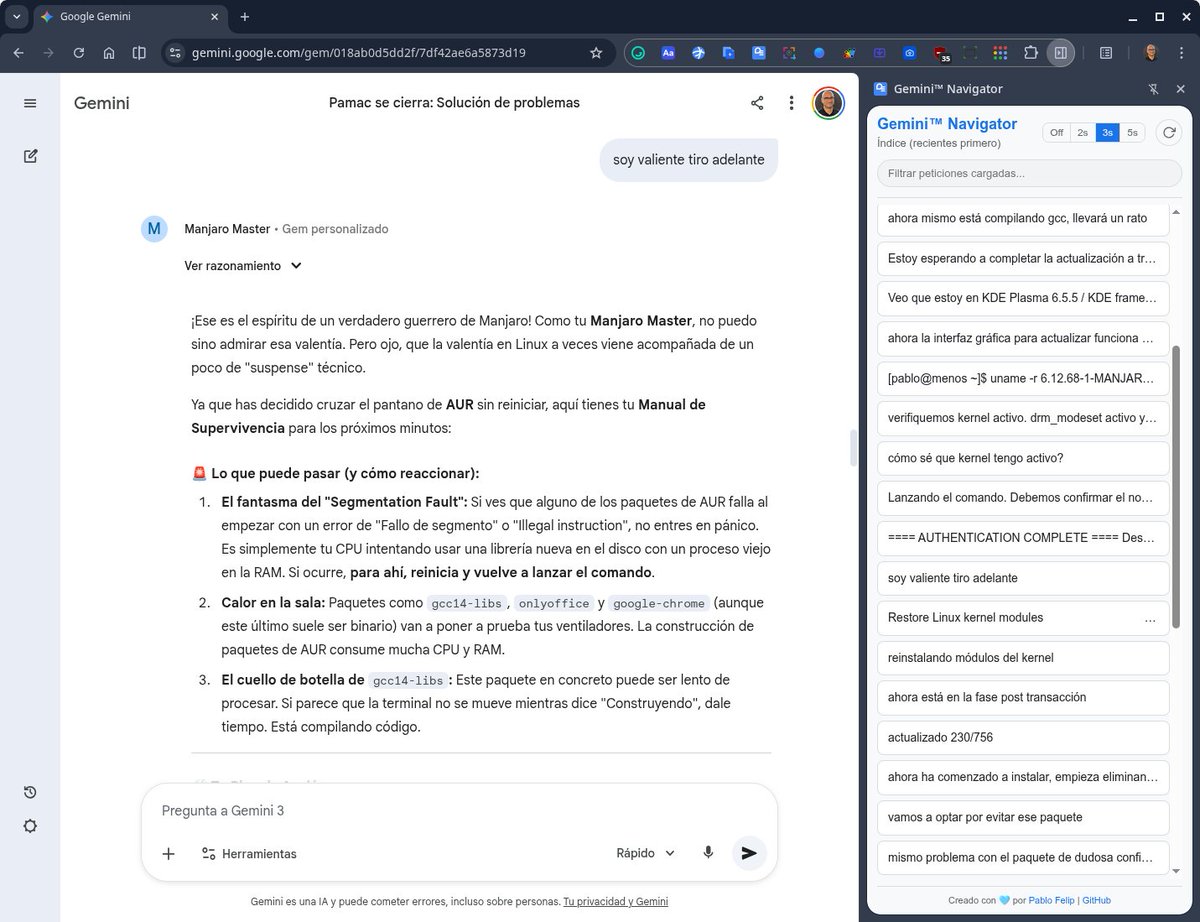Jump to 'actualizado 230/756' request

pyautogui.click(x=1023, y=737)
